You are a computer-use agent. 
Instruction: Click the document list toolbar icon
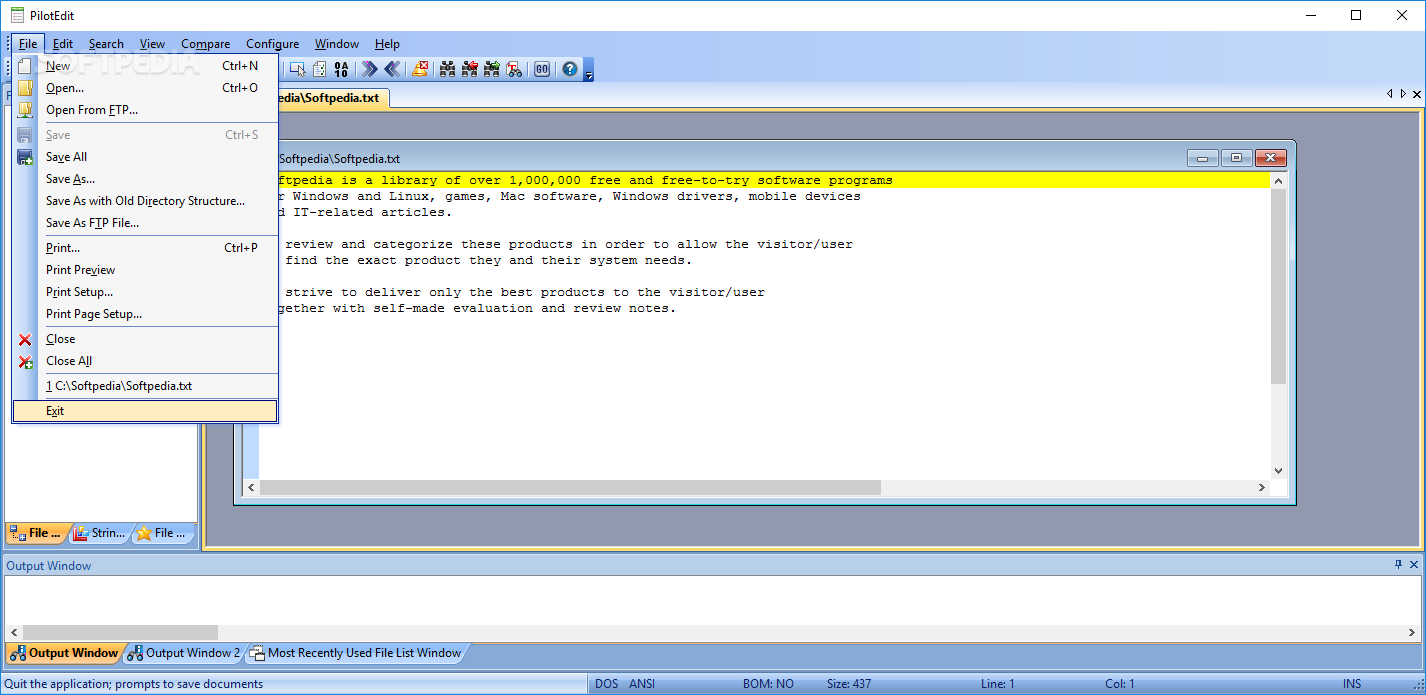click(x=319, y=69)
